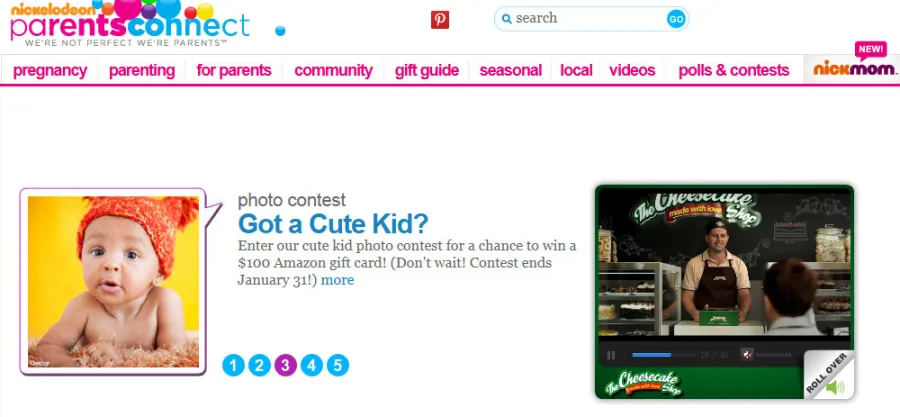Mute the video ad audio icon

point(747,354)
